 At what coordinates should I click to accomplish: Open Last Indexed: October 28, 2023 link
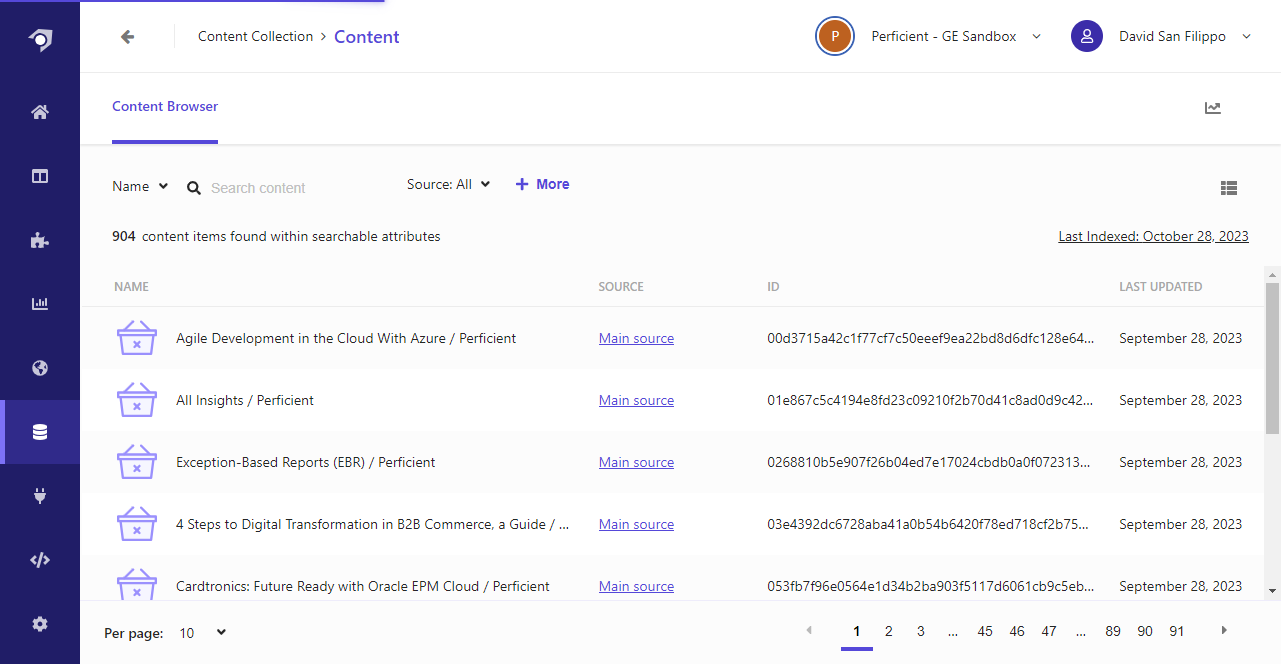(1152, 236)
